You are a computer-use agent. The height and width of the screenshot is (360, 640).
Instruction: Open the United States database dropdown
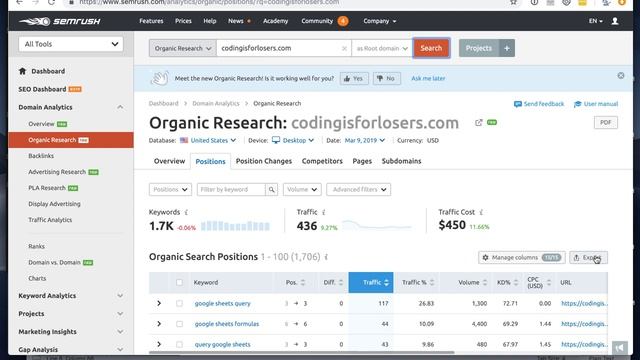tap(213, 140)
